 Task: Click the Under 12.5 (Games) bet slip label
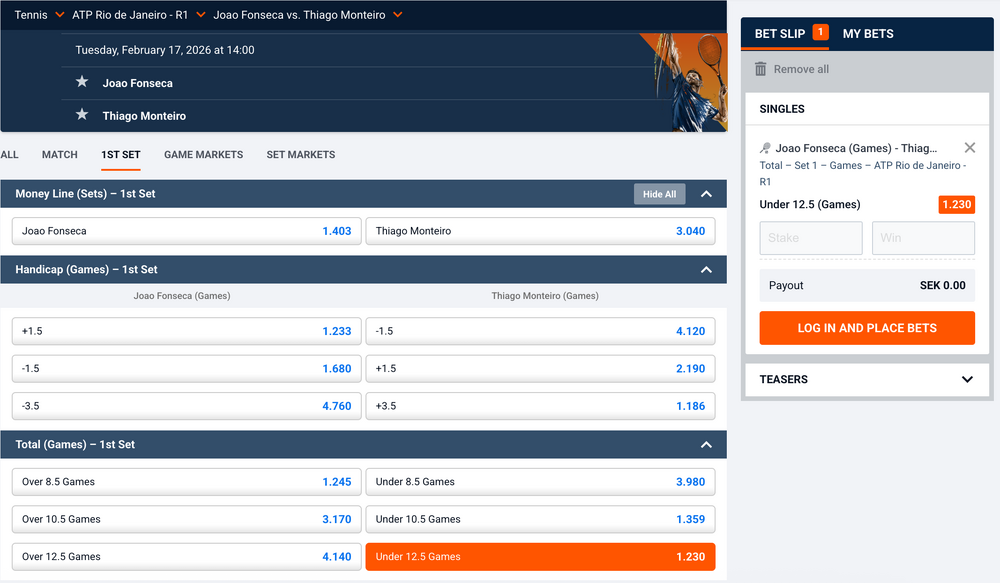pos(809,204)
